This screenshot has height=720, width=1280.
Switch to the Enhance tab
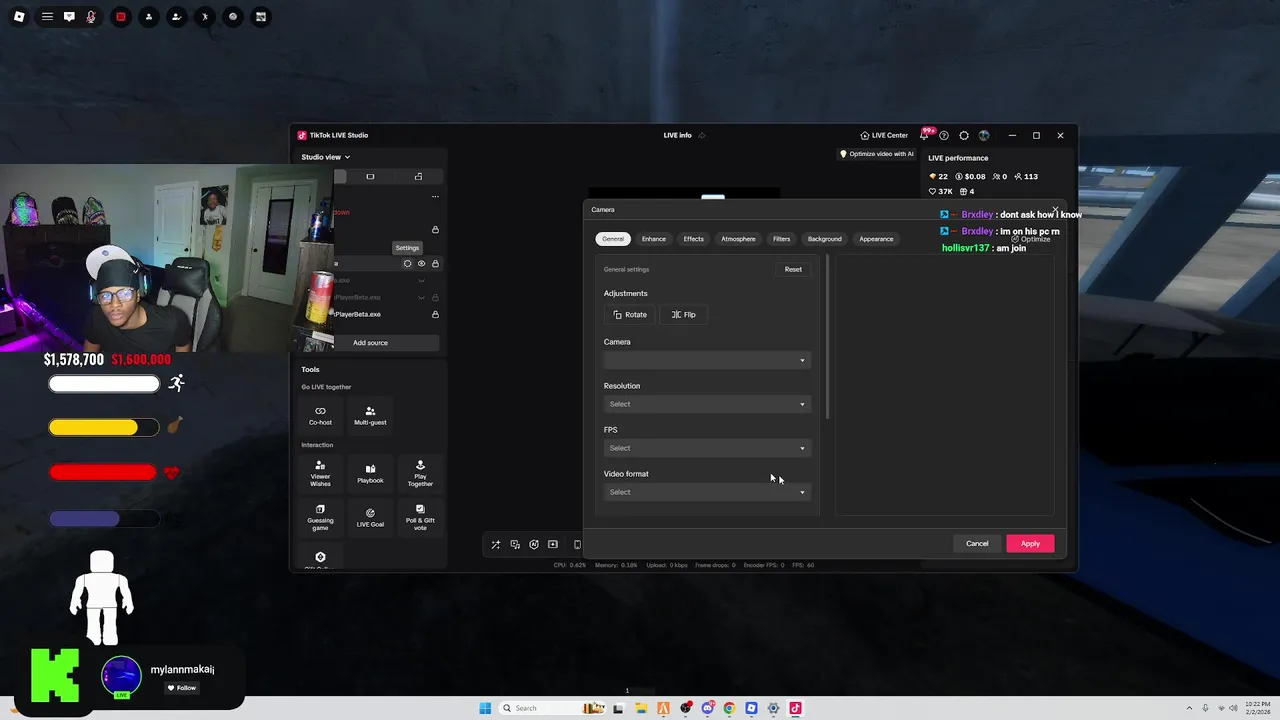tap(654, 239)
